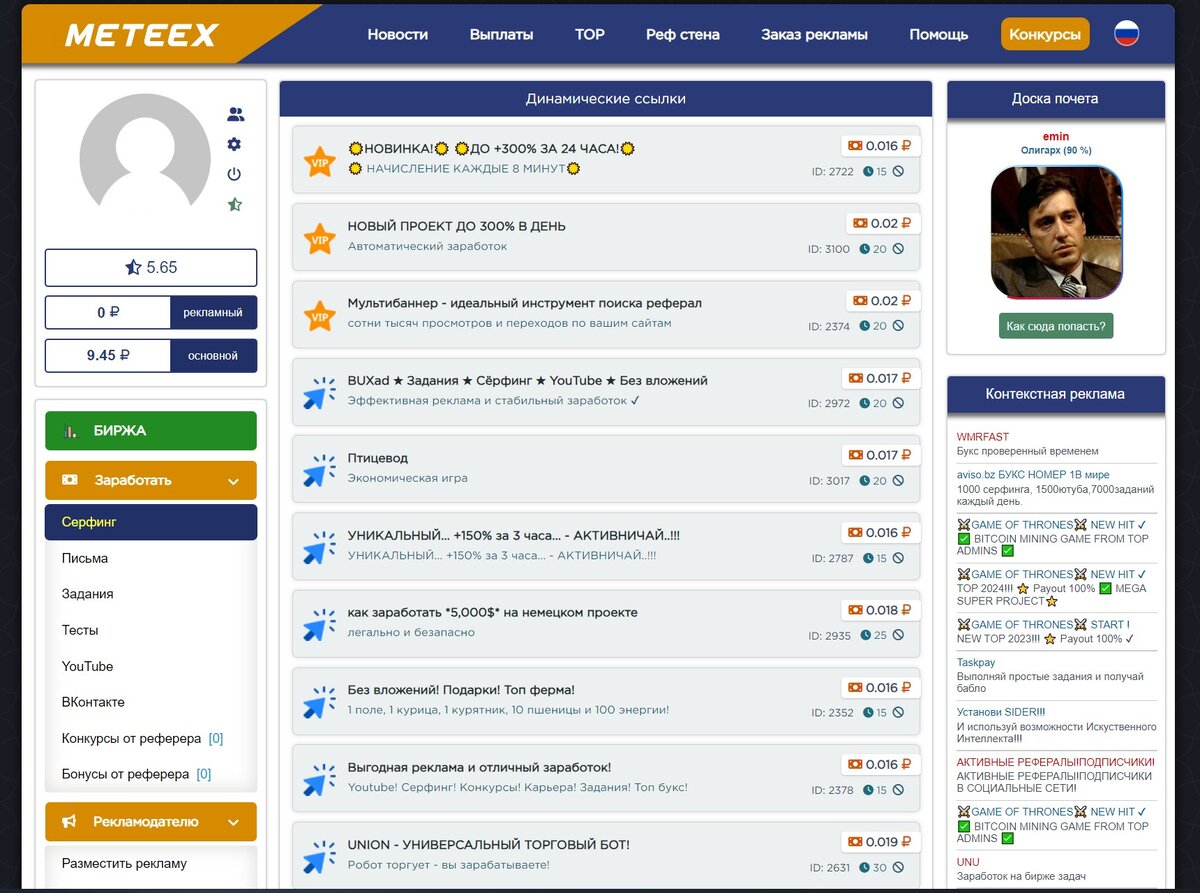Open the Реф стена menu item
1200x893 pixels.
[x=682, y=33]
